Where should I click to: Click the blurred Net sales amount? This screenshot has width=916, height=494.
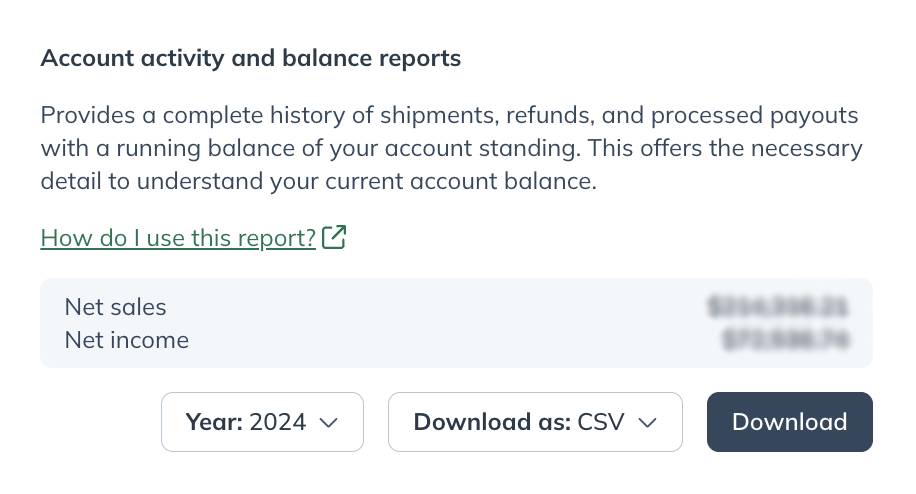pos(778,307)
